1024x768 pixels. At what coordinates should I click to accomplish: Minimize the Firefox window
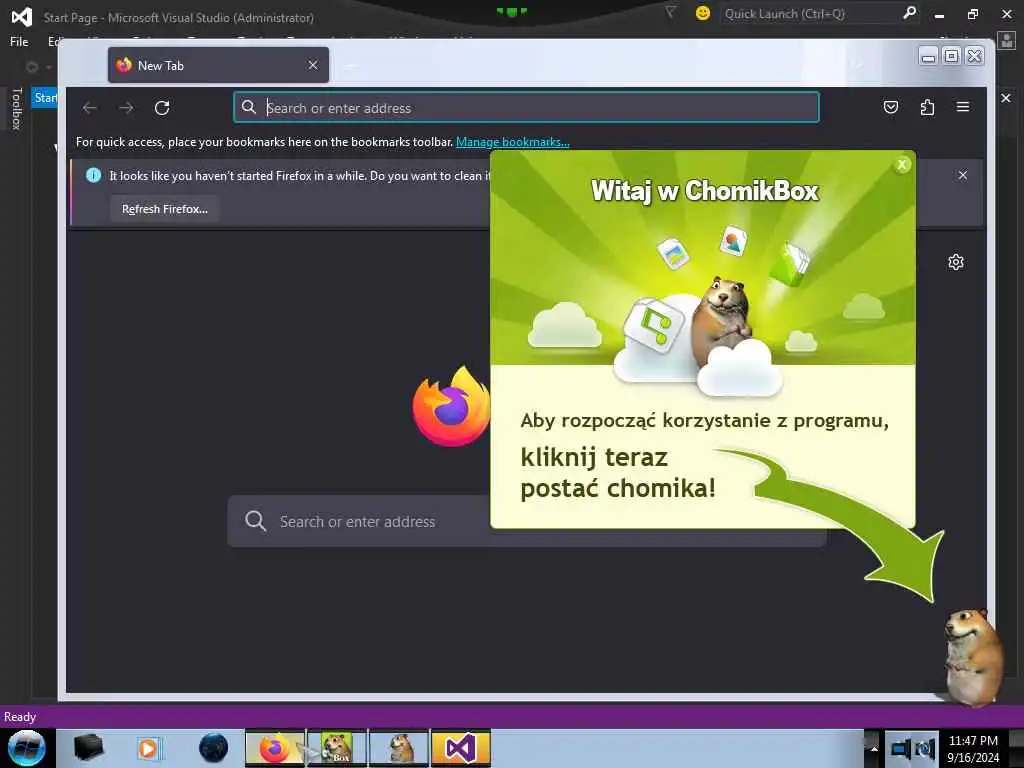coord(928,57)
